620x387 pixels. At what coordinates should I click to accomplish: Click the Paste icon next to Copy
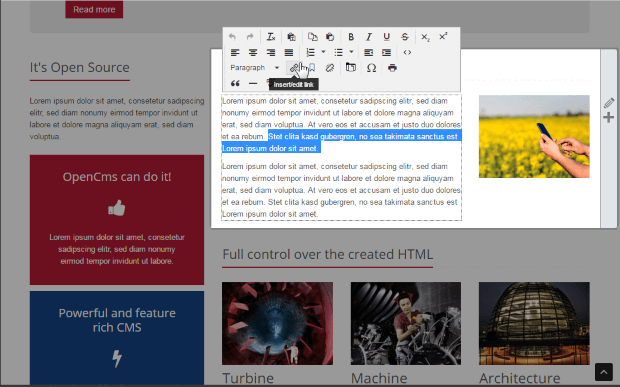pos(330,37)
